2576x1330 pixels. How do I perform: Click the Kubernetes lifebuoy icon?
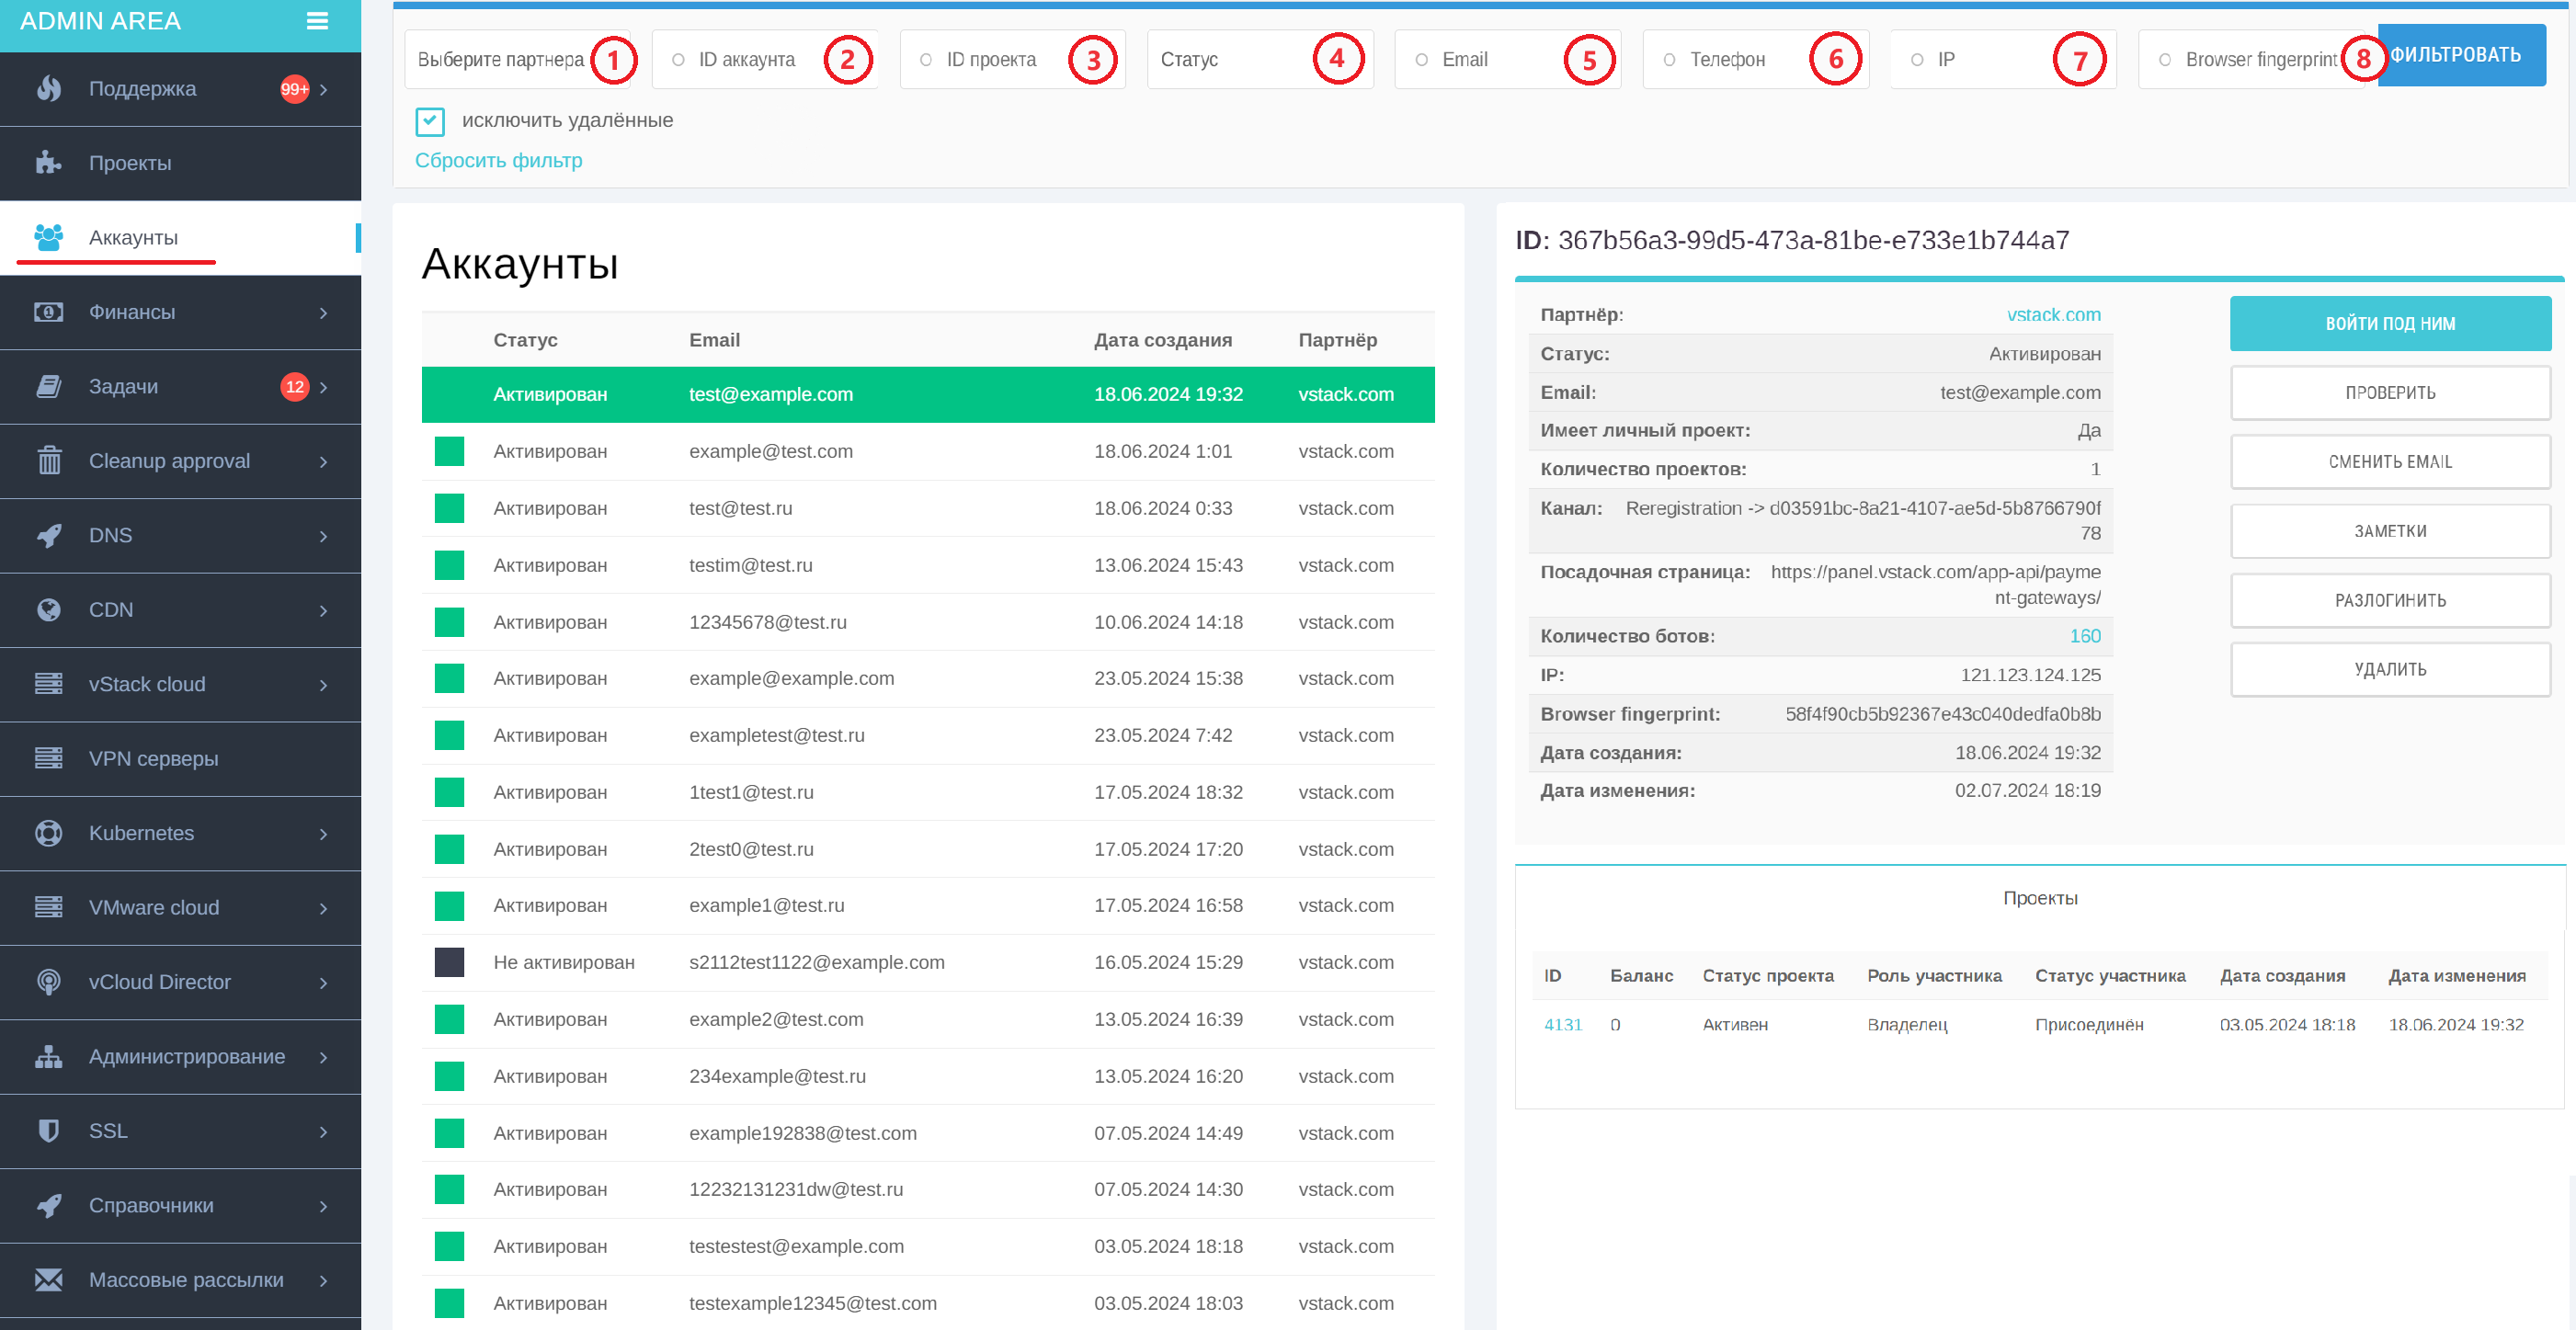click(x=48, y=833)
